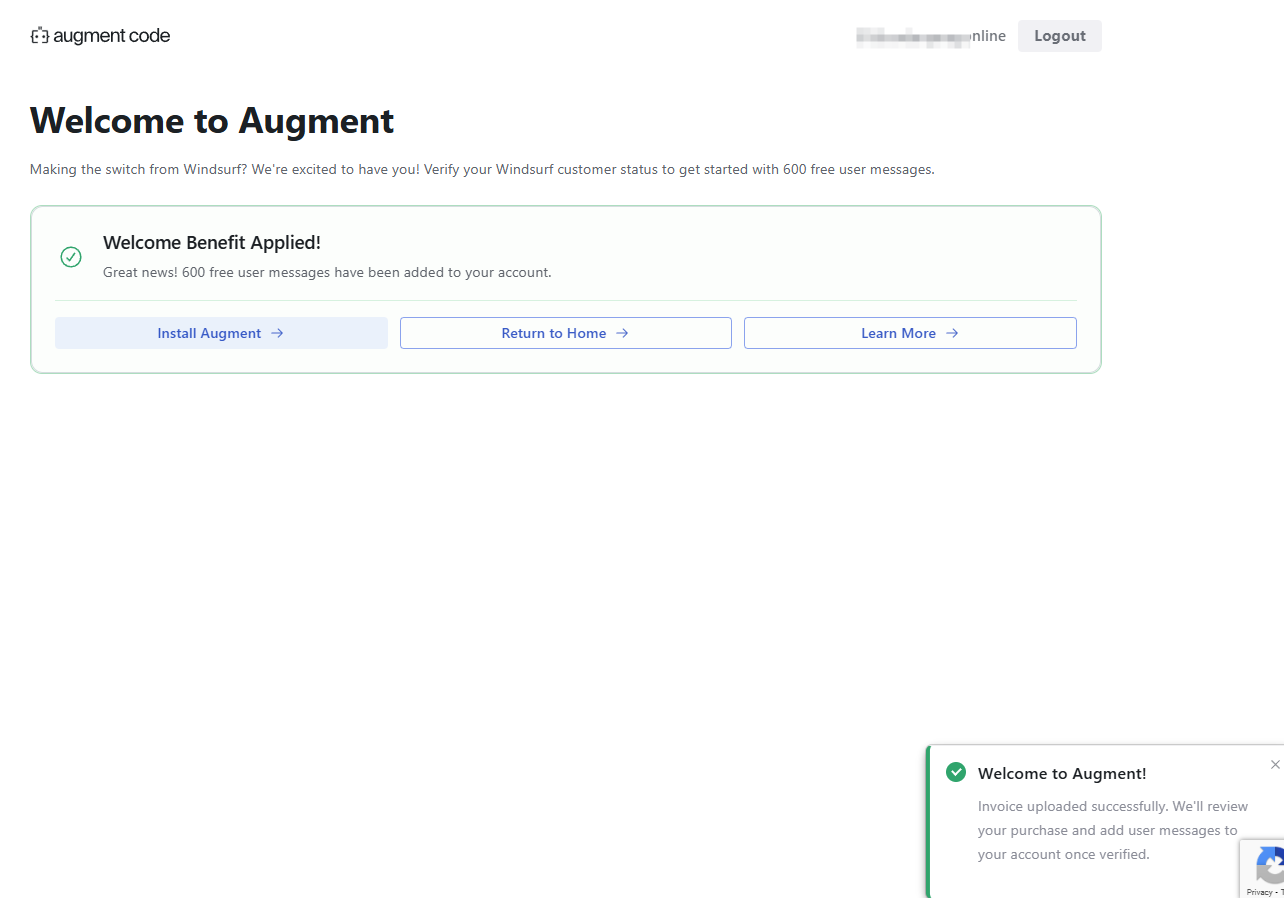Click the Install Augment button
Screen dimensions: 1284x898
[221, 333]
